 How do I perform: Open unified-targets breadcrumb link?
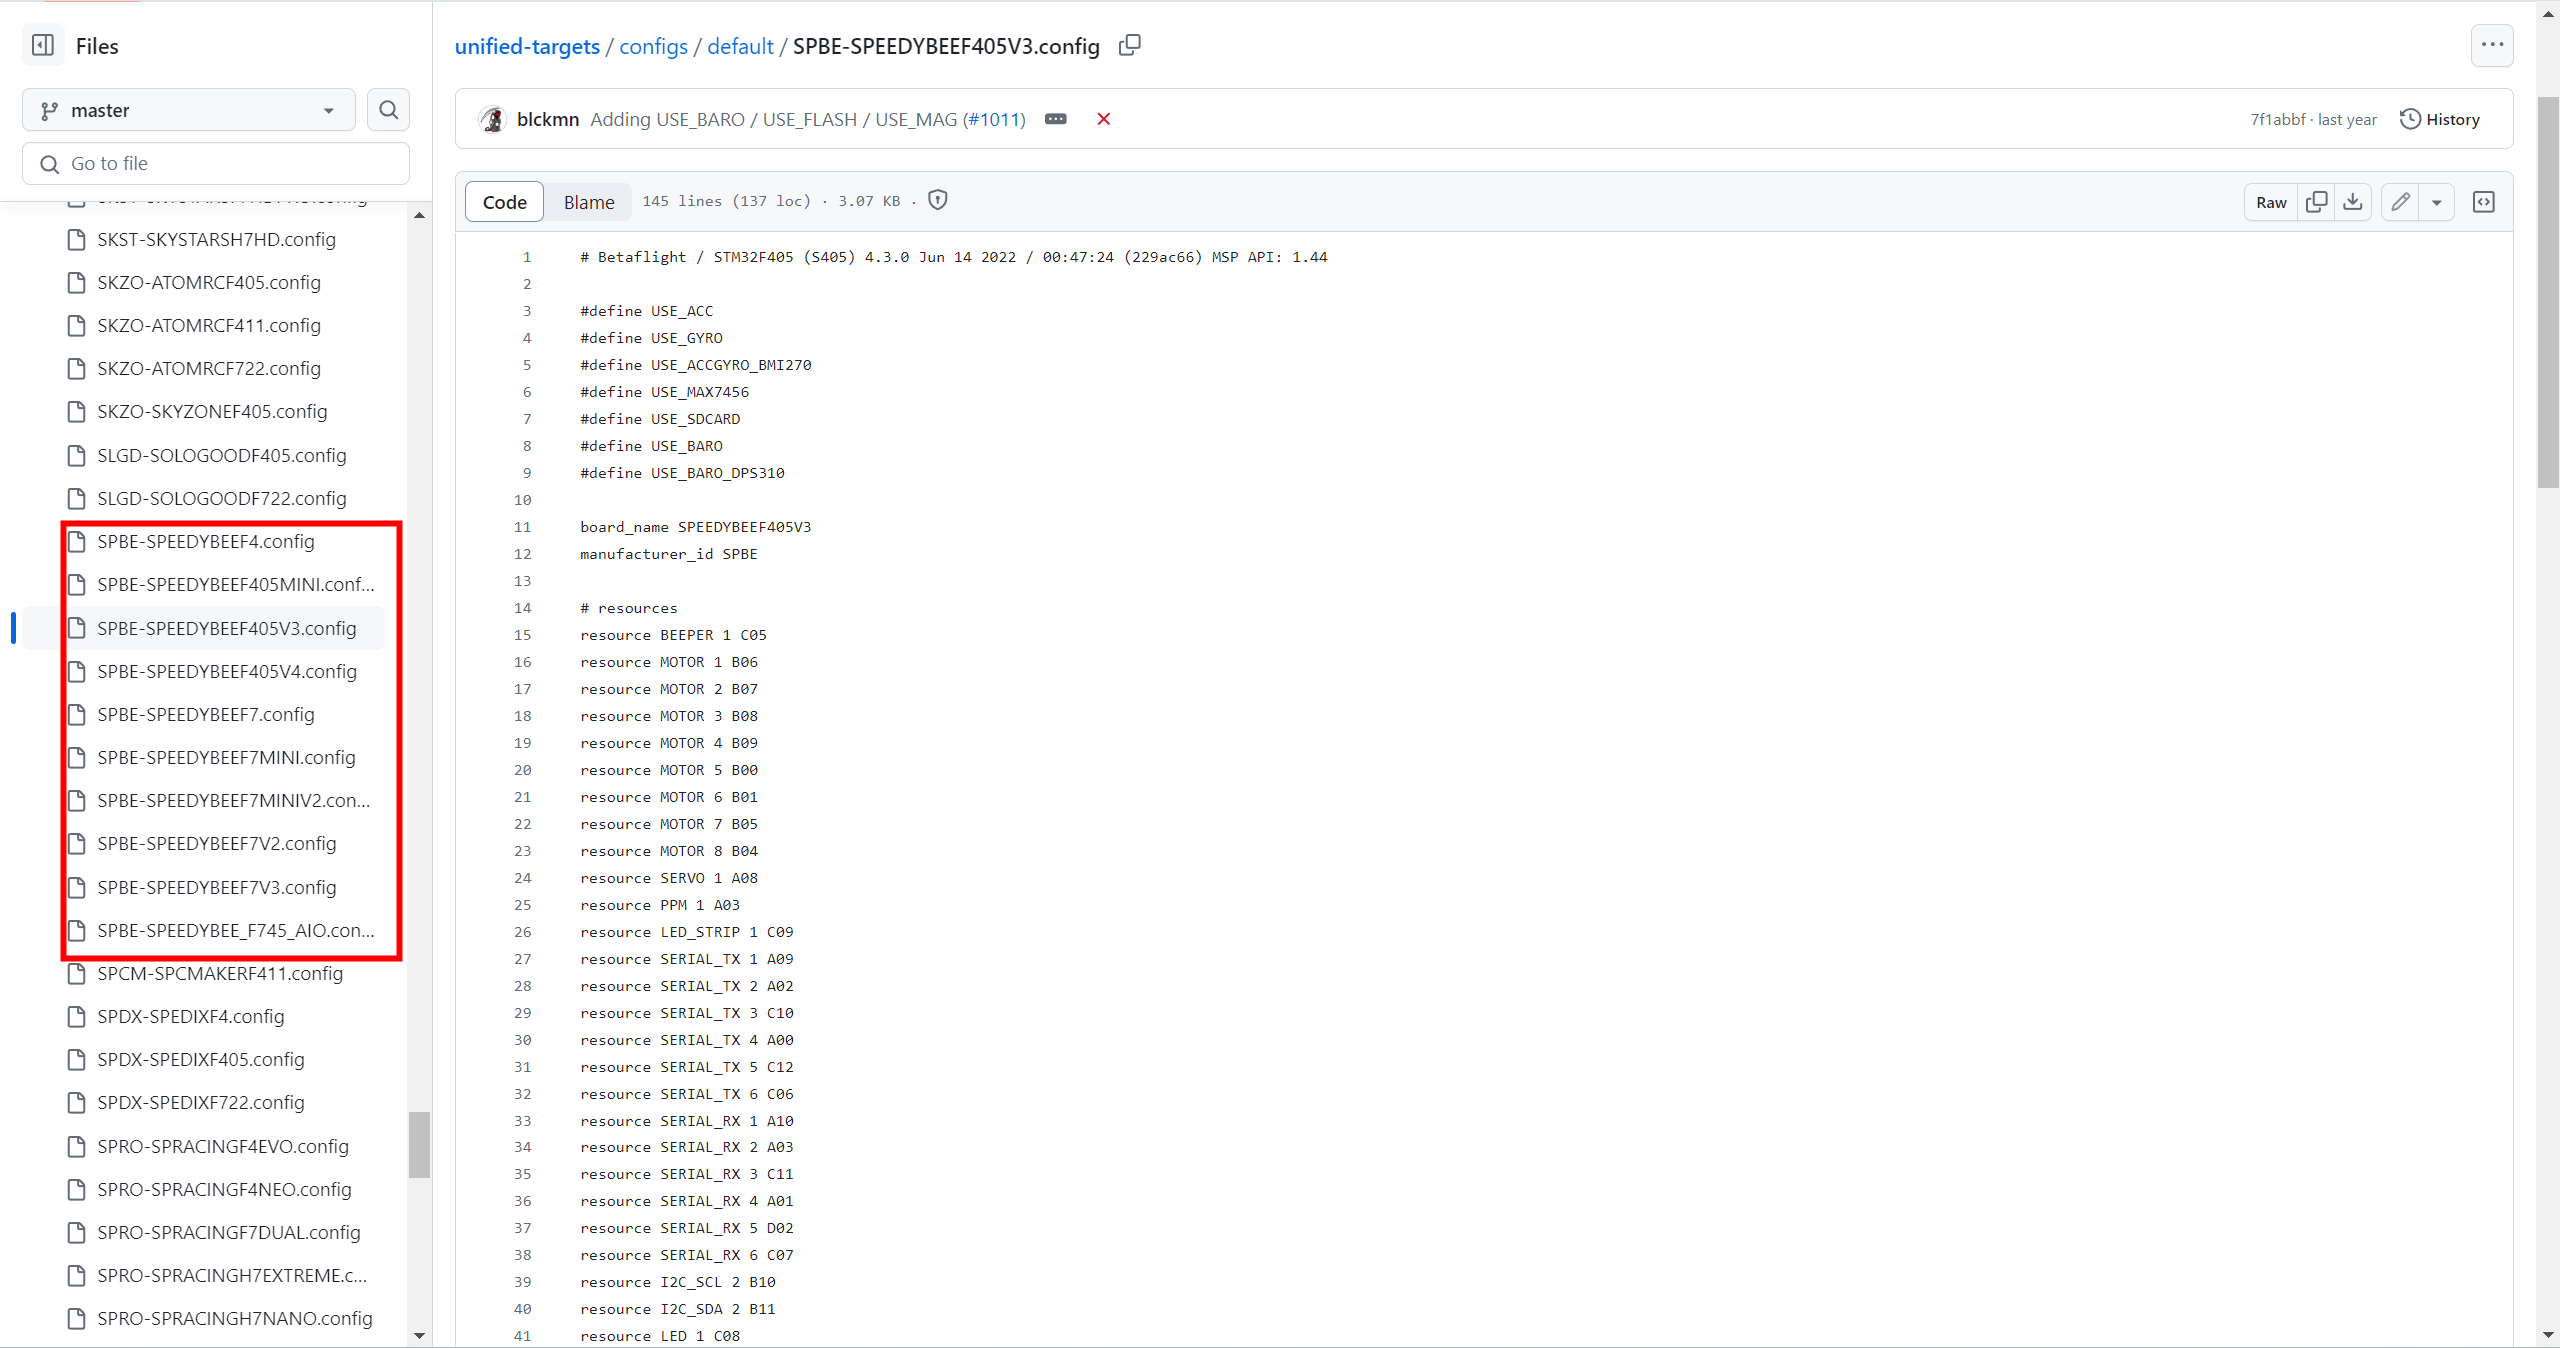(527, 46)
